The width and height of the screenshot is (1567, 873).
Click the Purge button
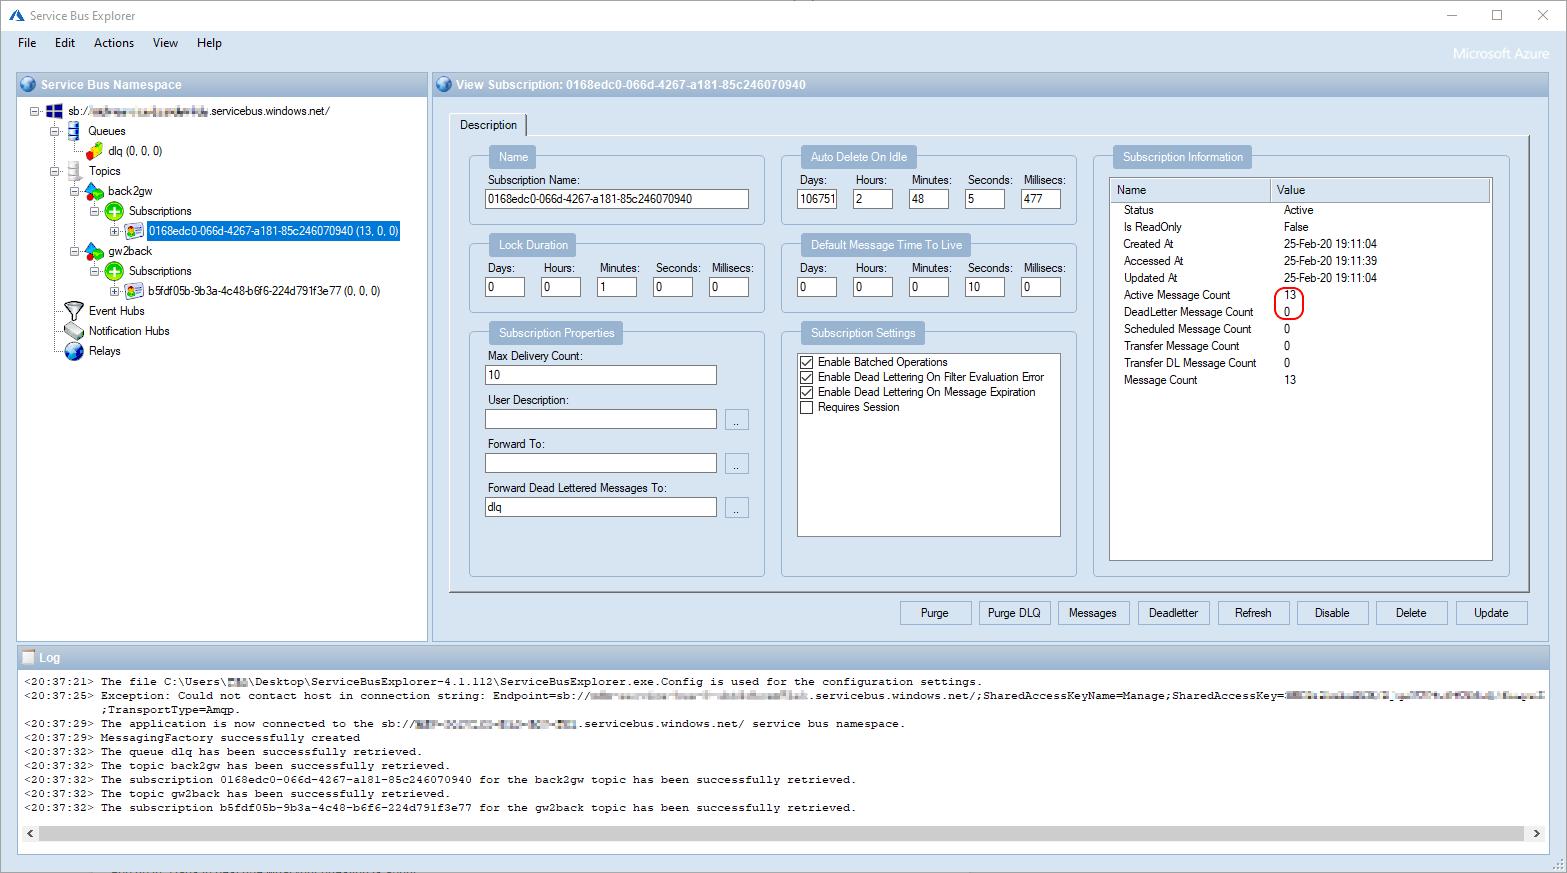tap(935, 613)
